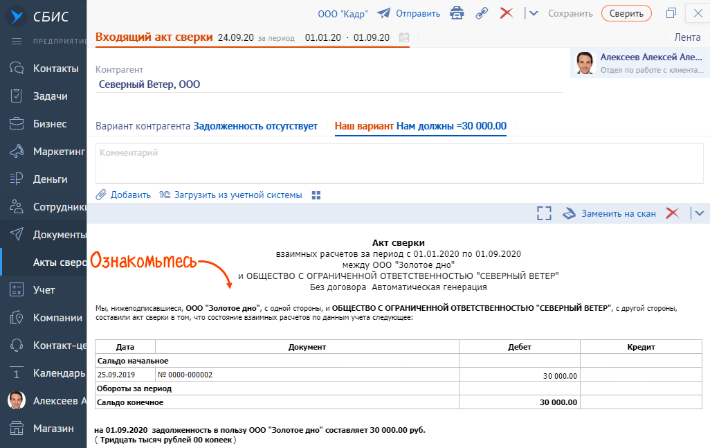
Task: Click the Календарь icon
Action: 17,373
